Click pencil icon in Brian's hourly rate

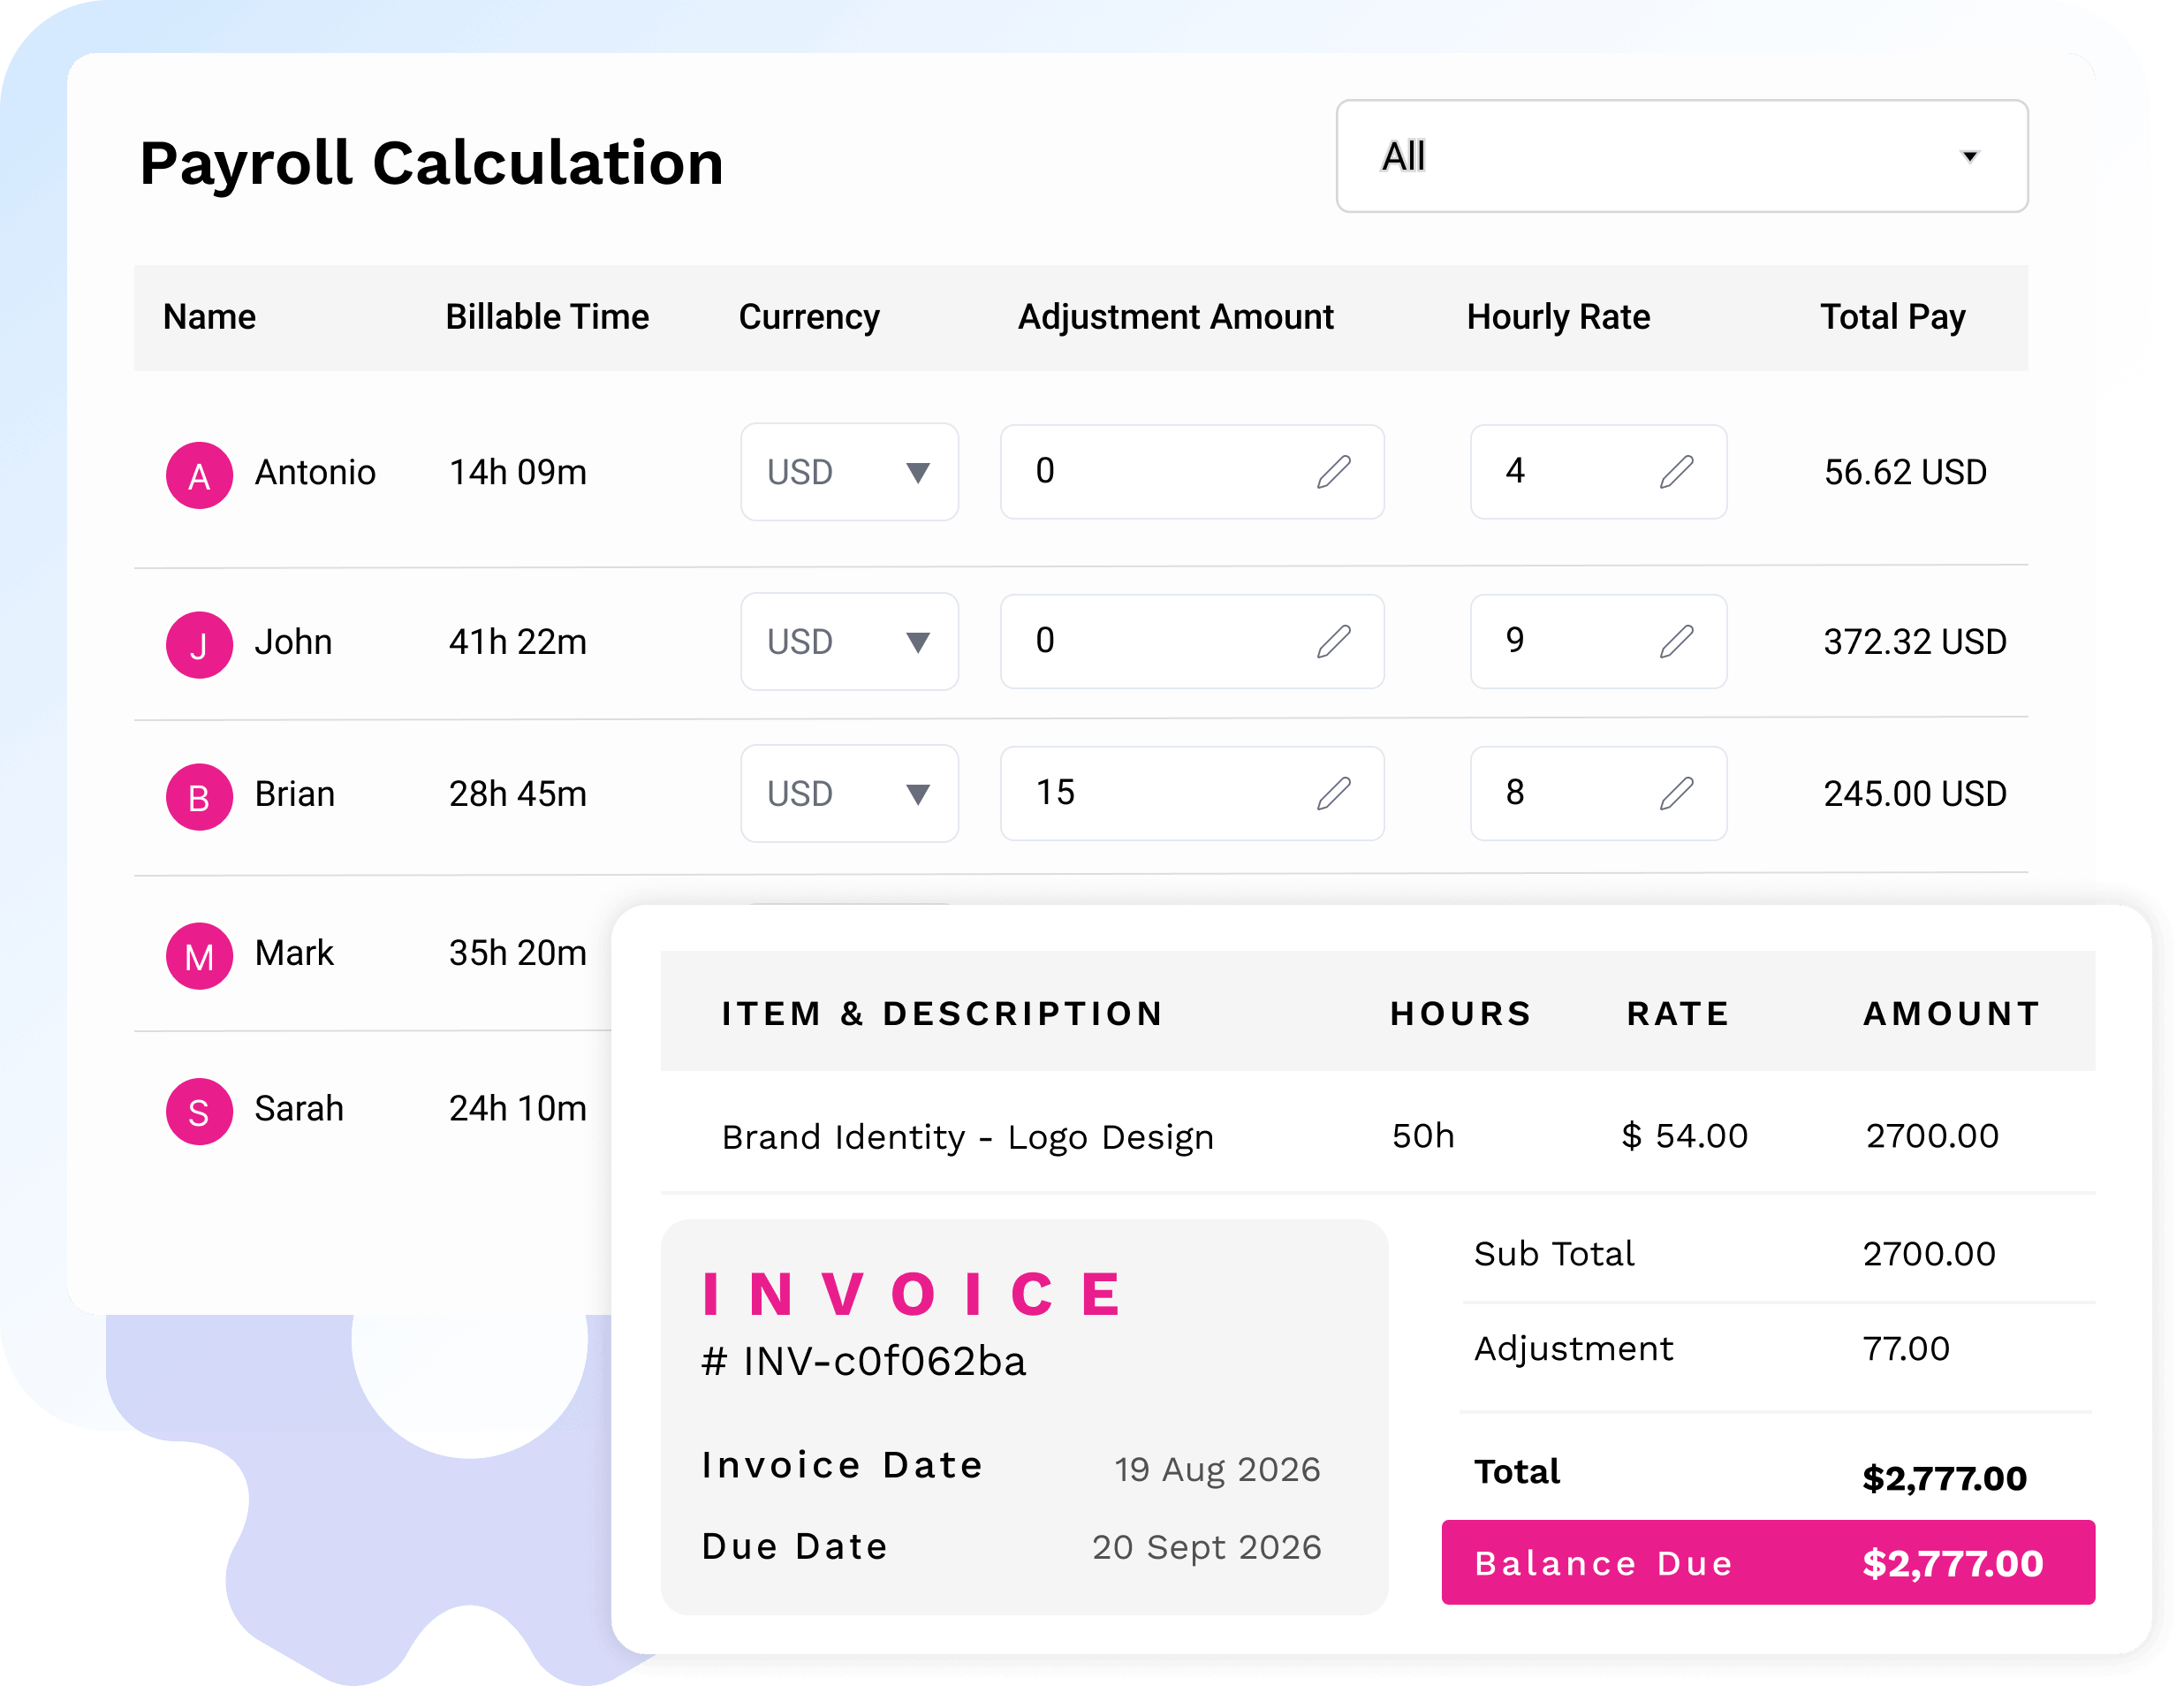click(x=1677, y=793)
